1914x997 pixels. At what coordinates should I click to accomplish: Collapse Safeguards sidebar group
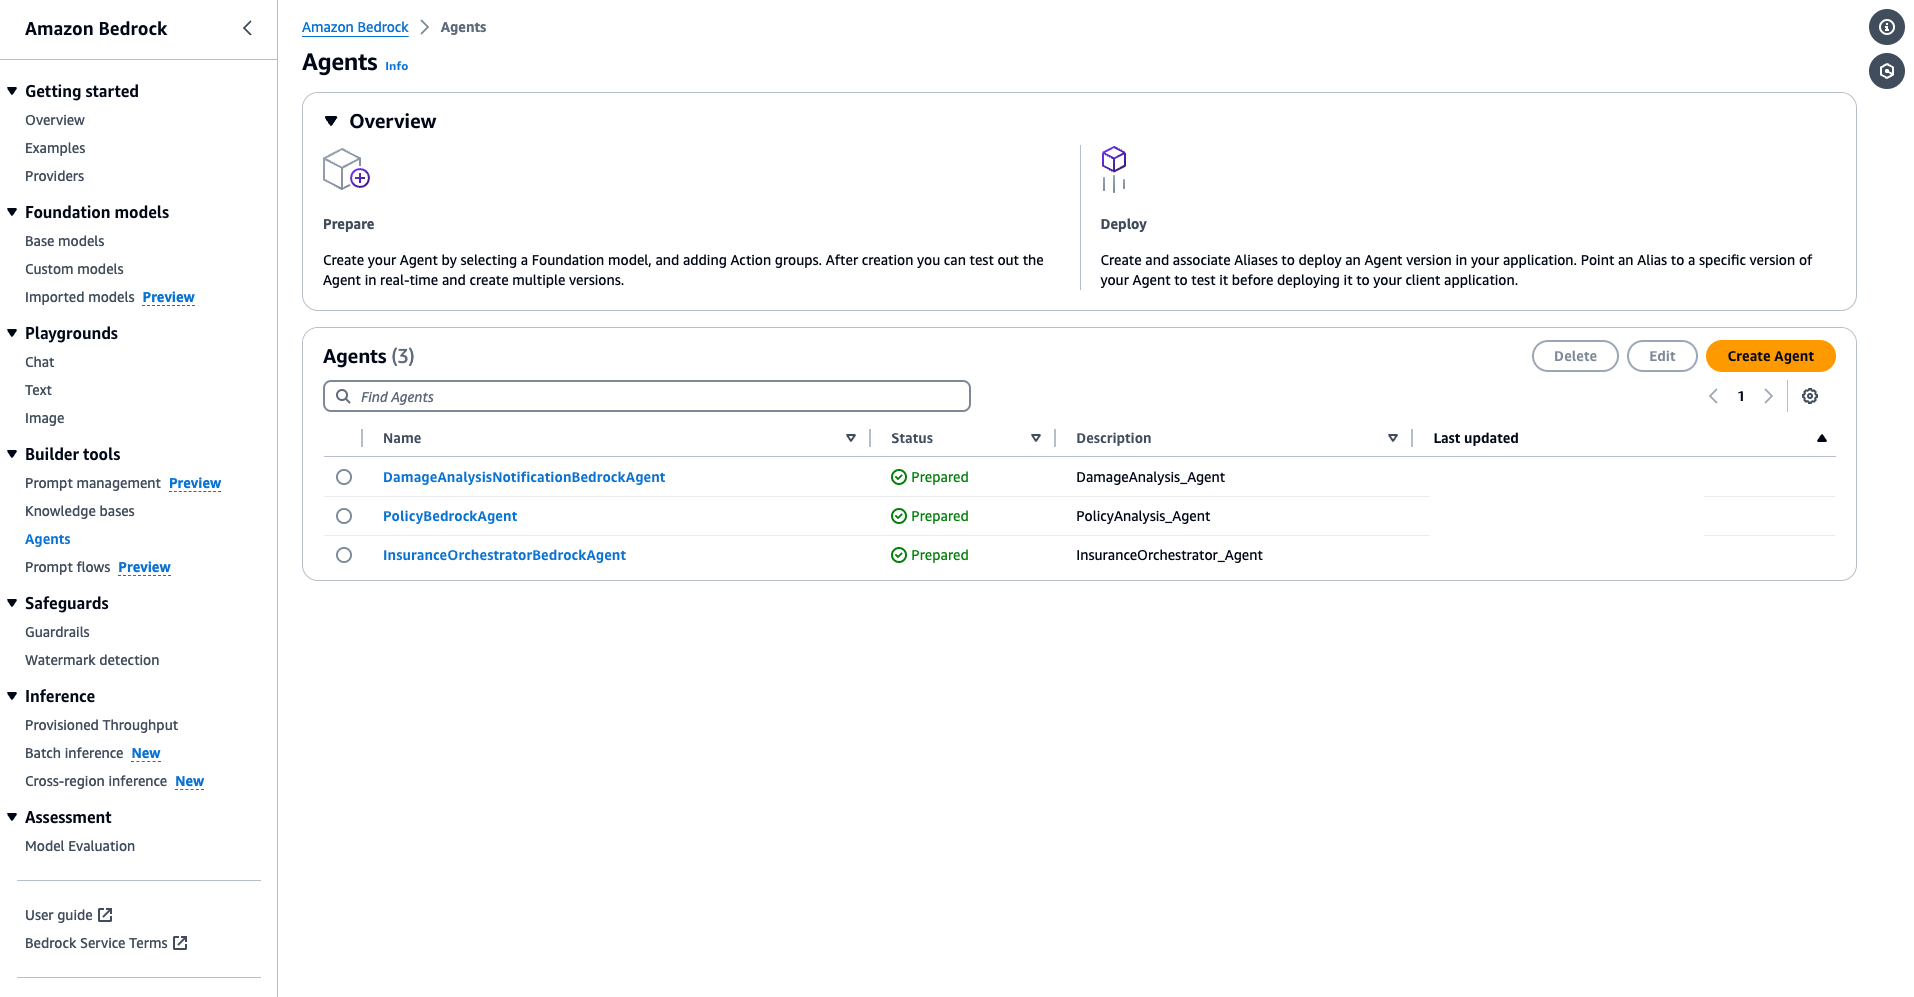pyautogui.click(x=12, y=603)
